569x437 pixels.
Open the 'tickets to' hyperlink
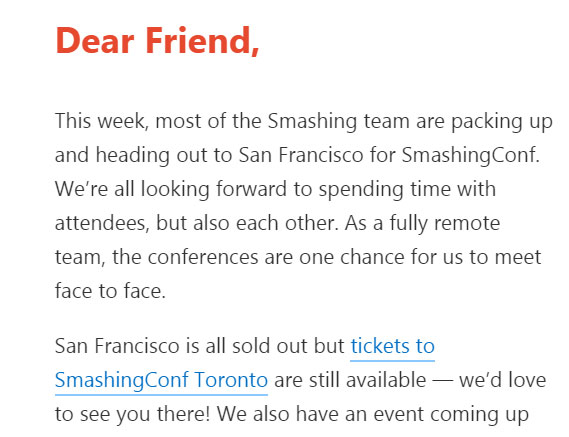point(392,346)
